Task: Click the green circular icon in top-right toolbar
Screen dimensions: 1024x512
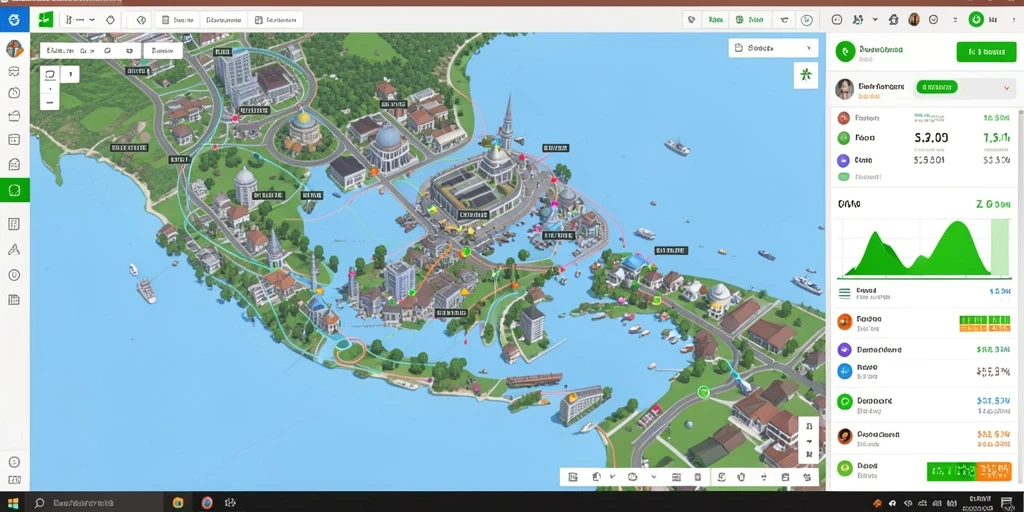Action: pyautogui.click(x=976, y=20)
